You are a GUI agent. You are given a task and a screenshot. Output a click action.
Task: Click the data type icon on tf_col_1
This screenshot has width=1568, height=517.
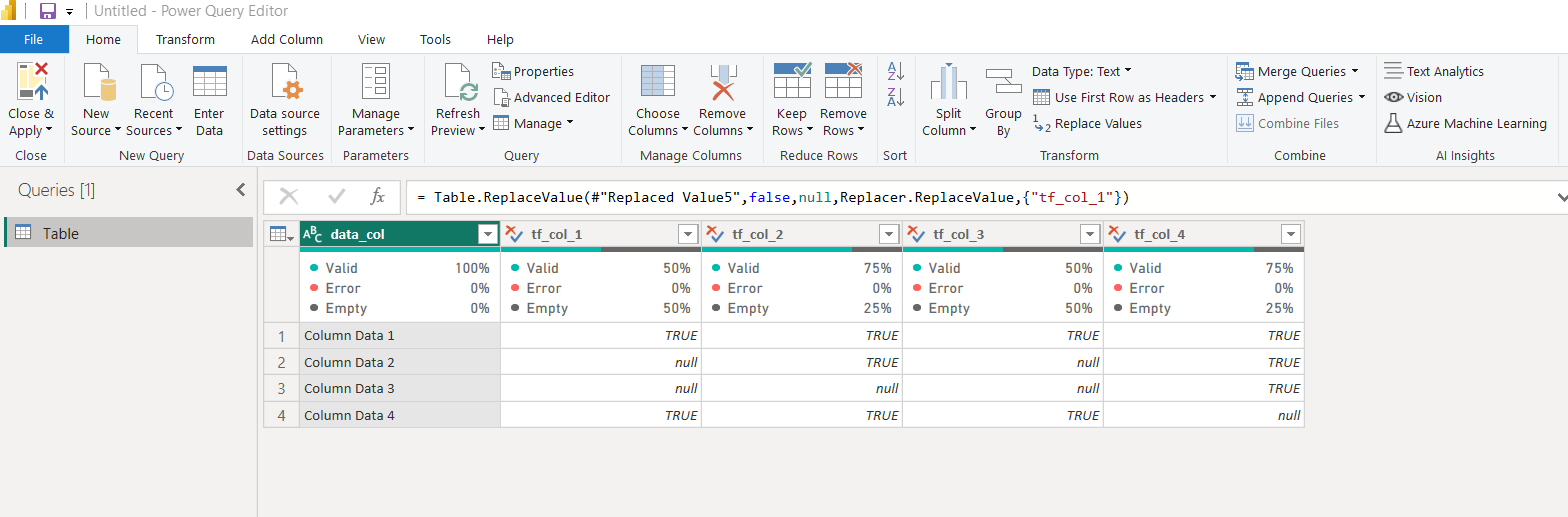[x=515, y=234]
